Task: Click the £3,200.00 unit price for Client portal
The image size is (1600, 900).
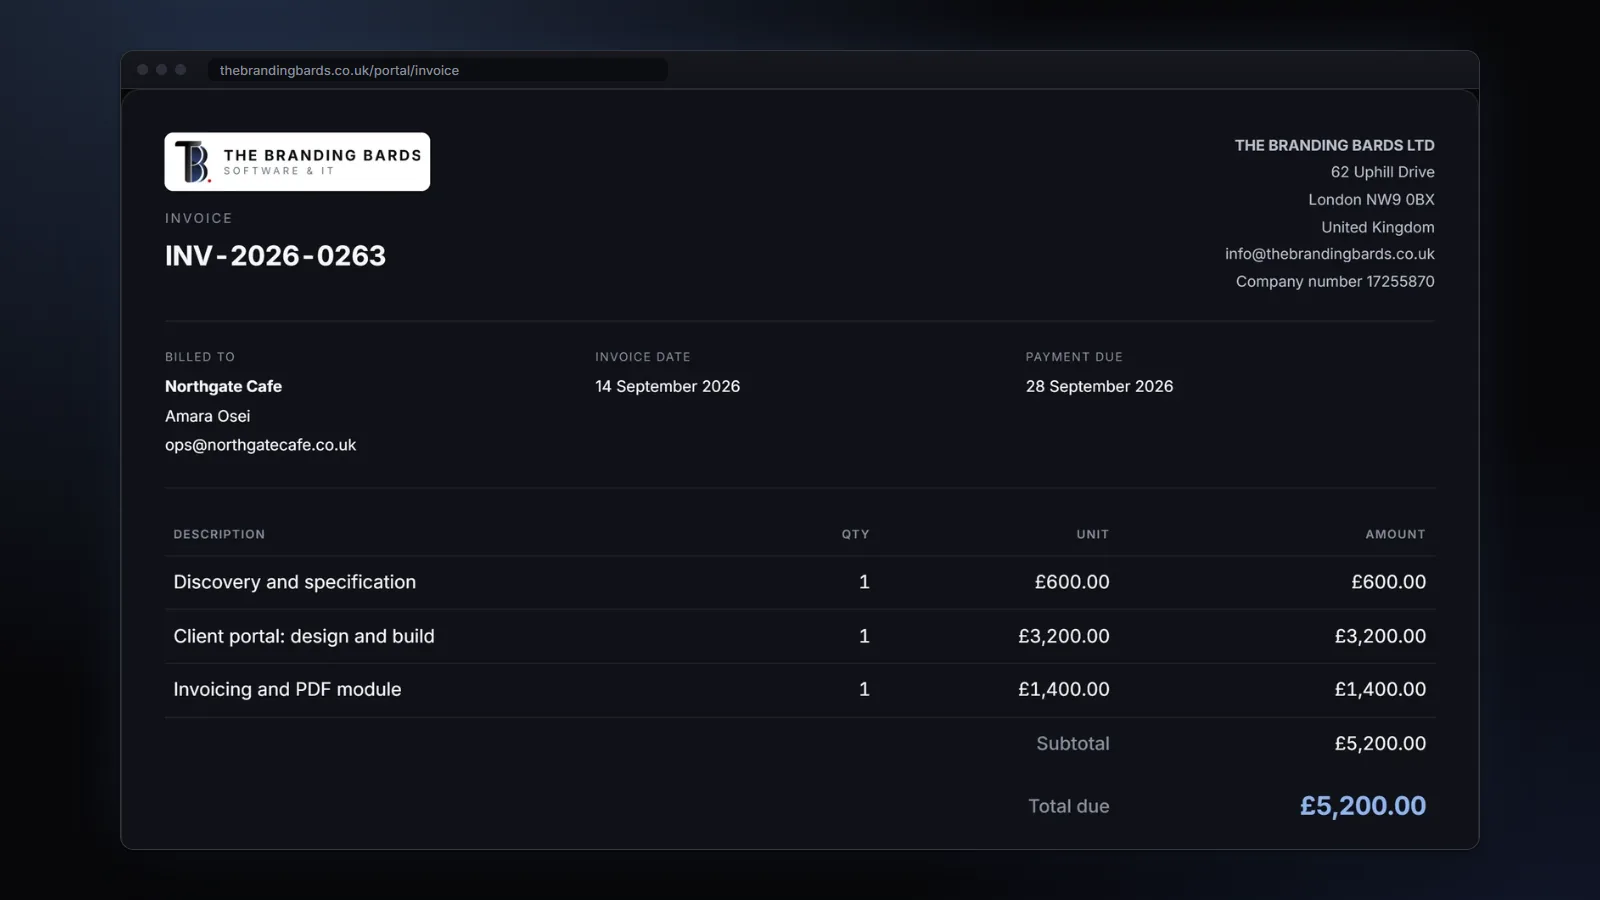Action: 1063,636
